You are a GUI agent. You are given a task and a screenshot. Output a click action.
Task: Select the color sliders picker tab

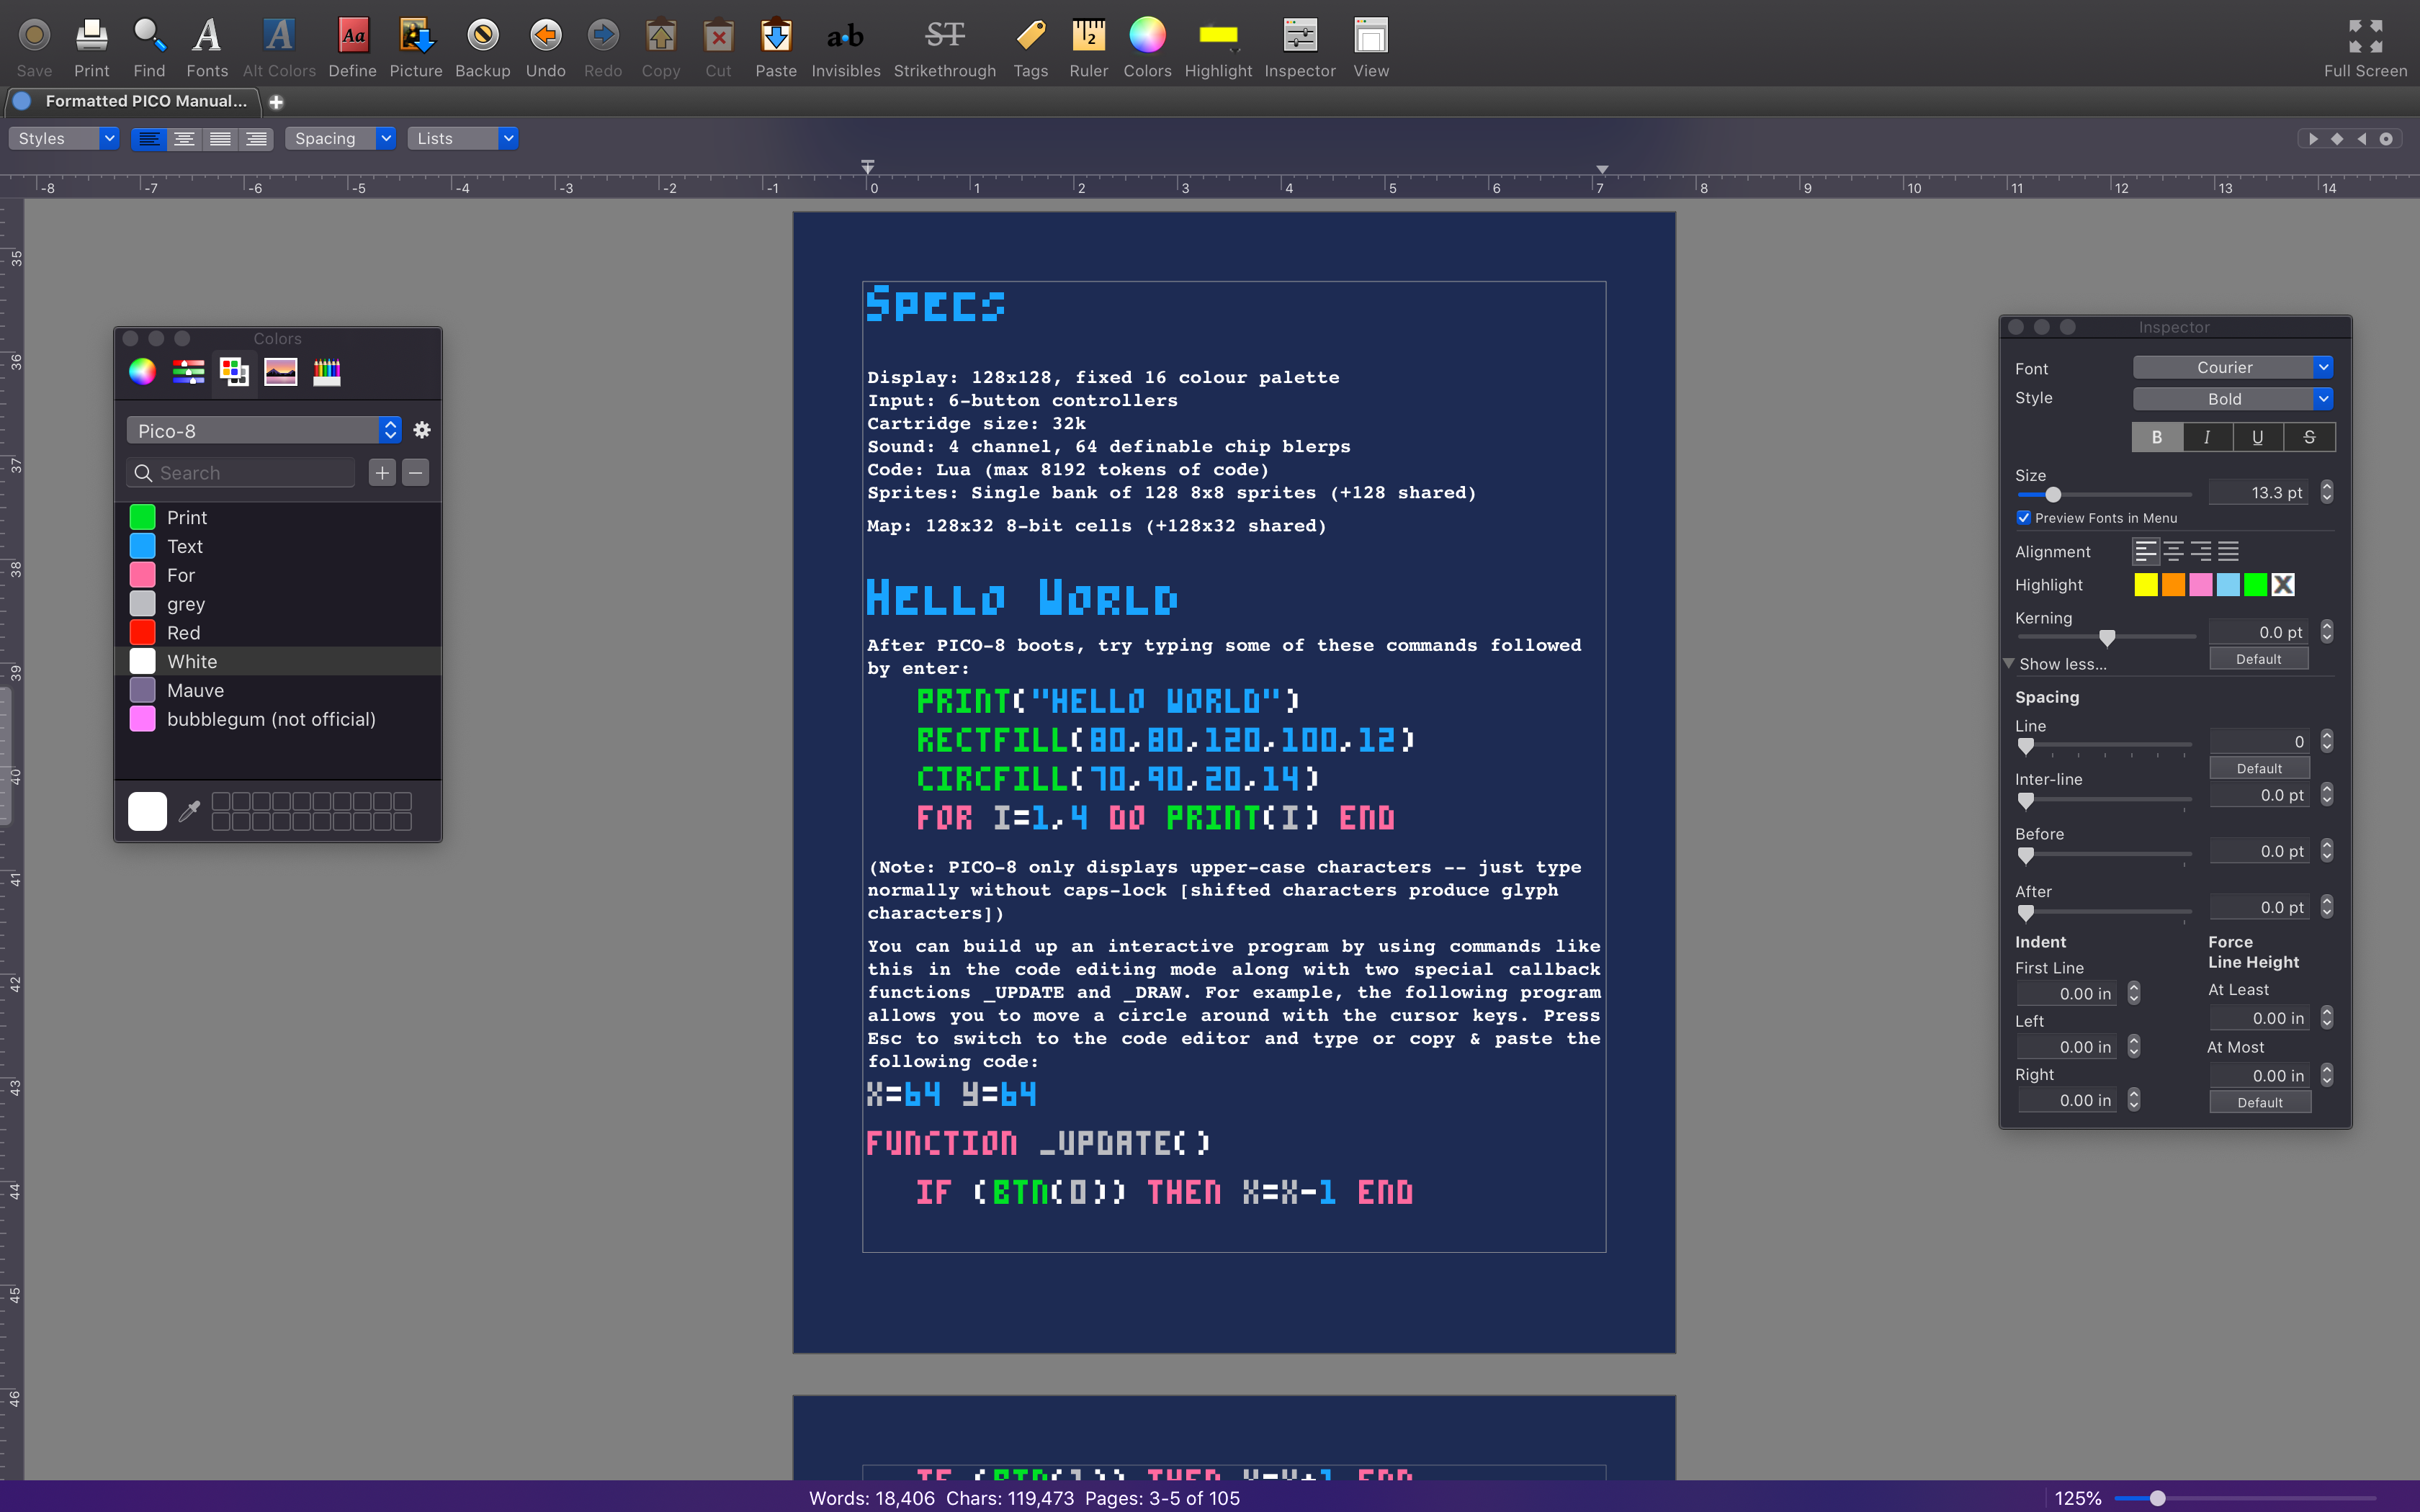[188, 372]
